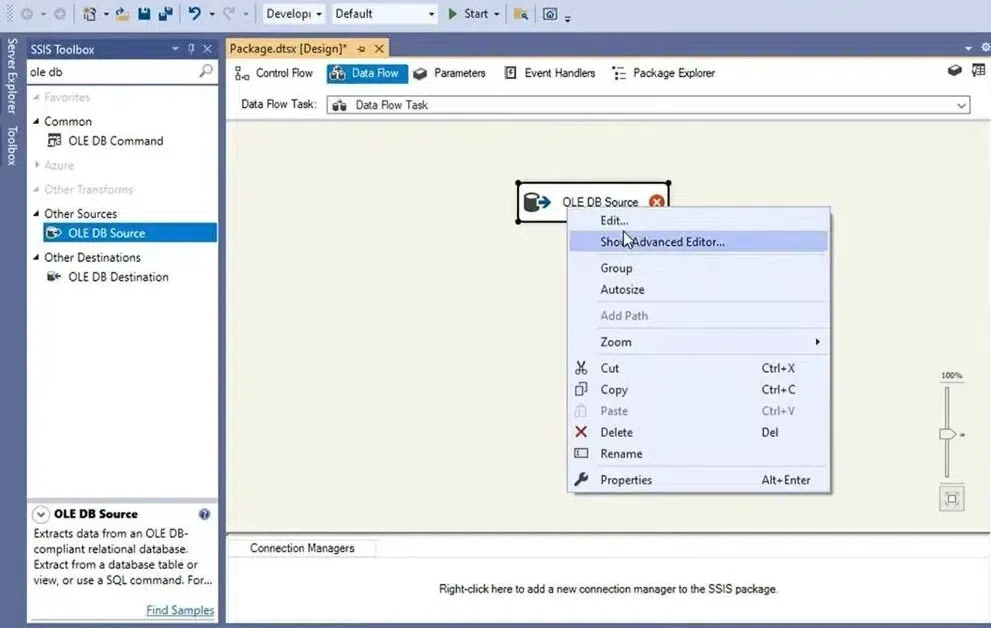Open the Default platform dropdown
The width and height of the screenshot is (991, 628).
(x=431, y=14)
